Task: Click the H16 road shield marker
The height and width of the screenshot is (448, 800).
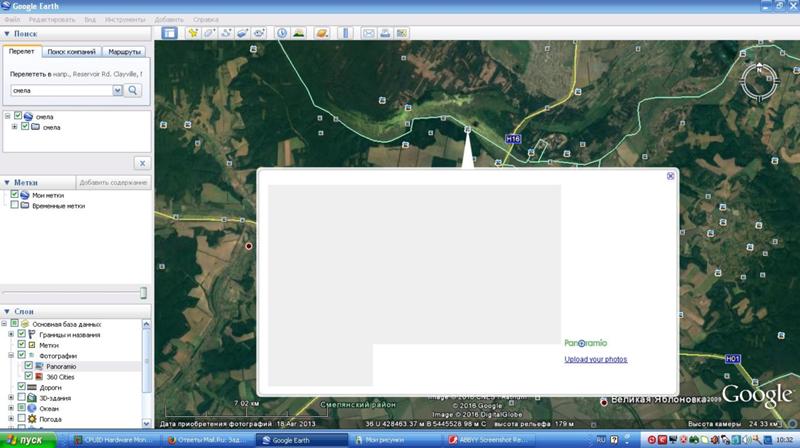Action: 513,138
